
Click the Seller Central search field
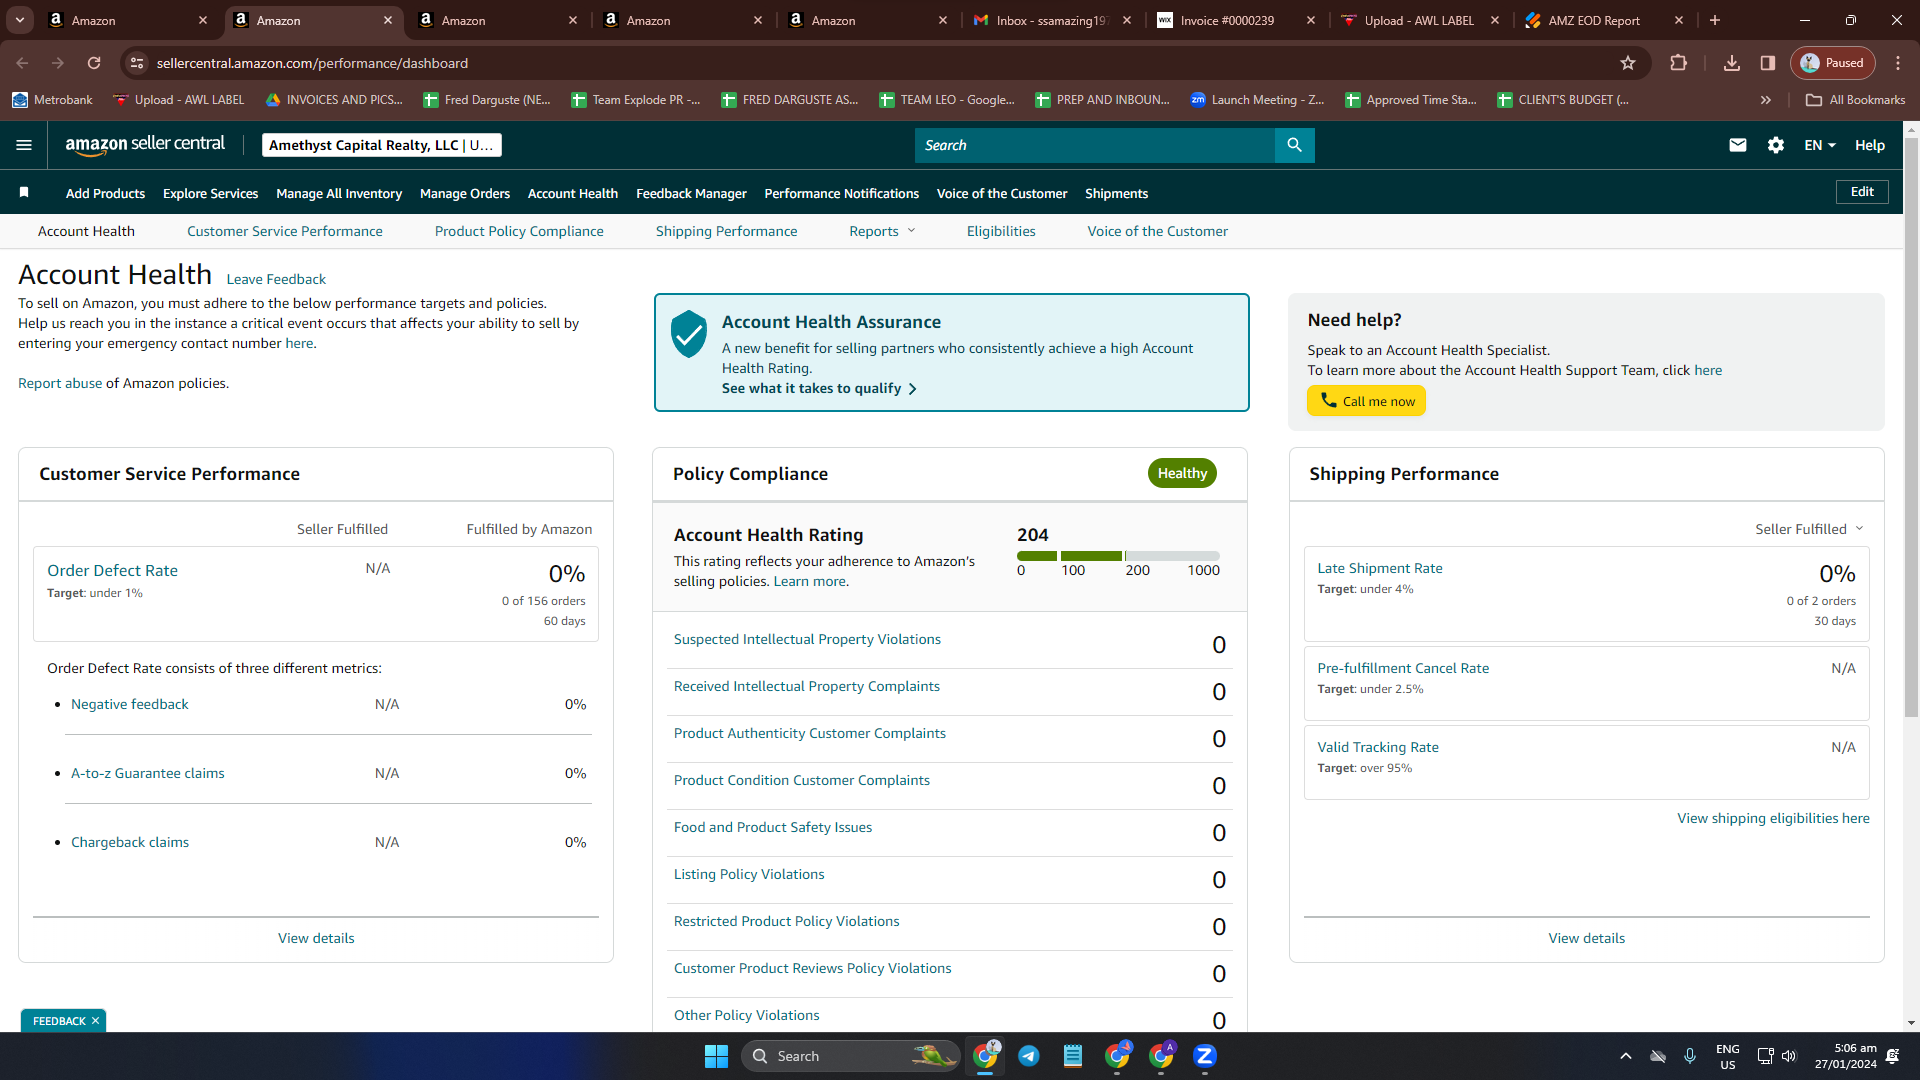[x=1095, y=145]
